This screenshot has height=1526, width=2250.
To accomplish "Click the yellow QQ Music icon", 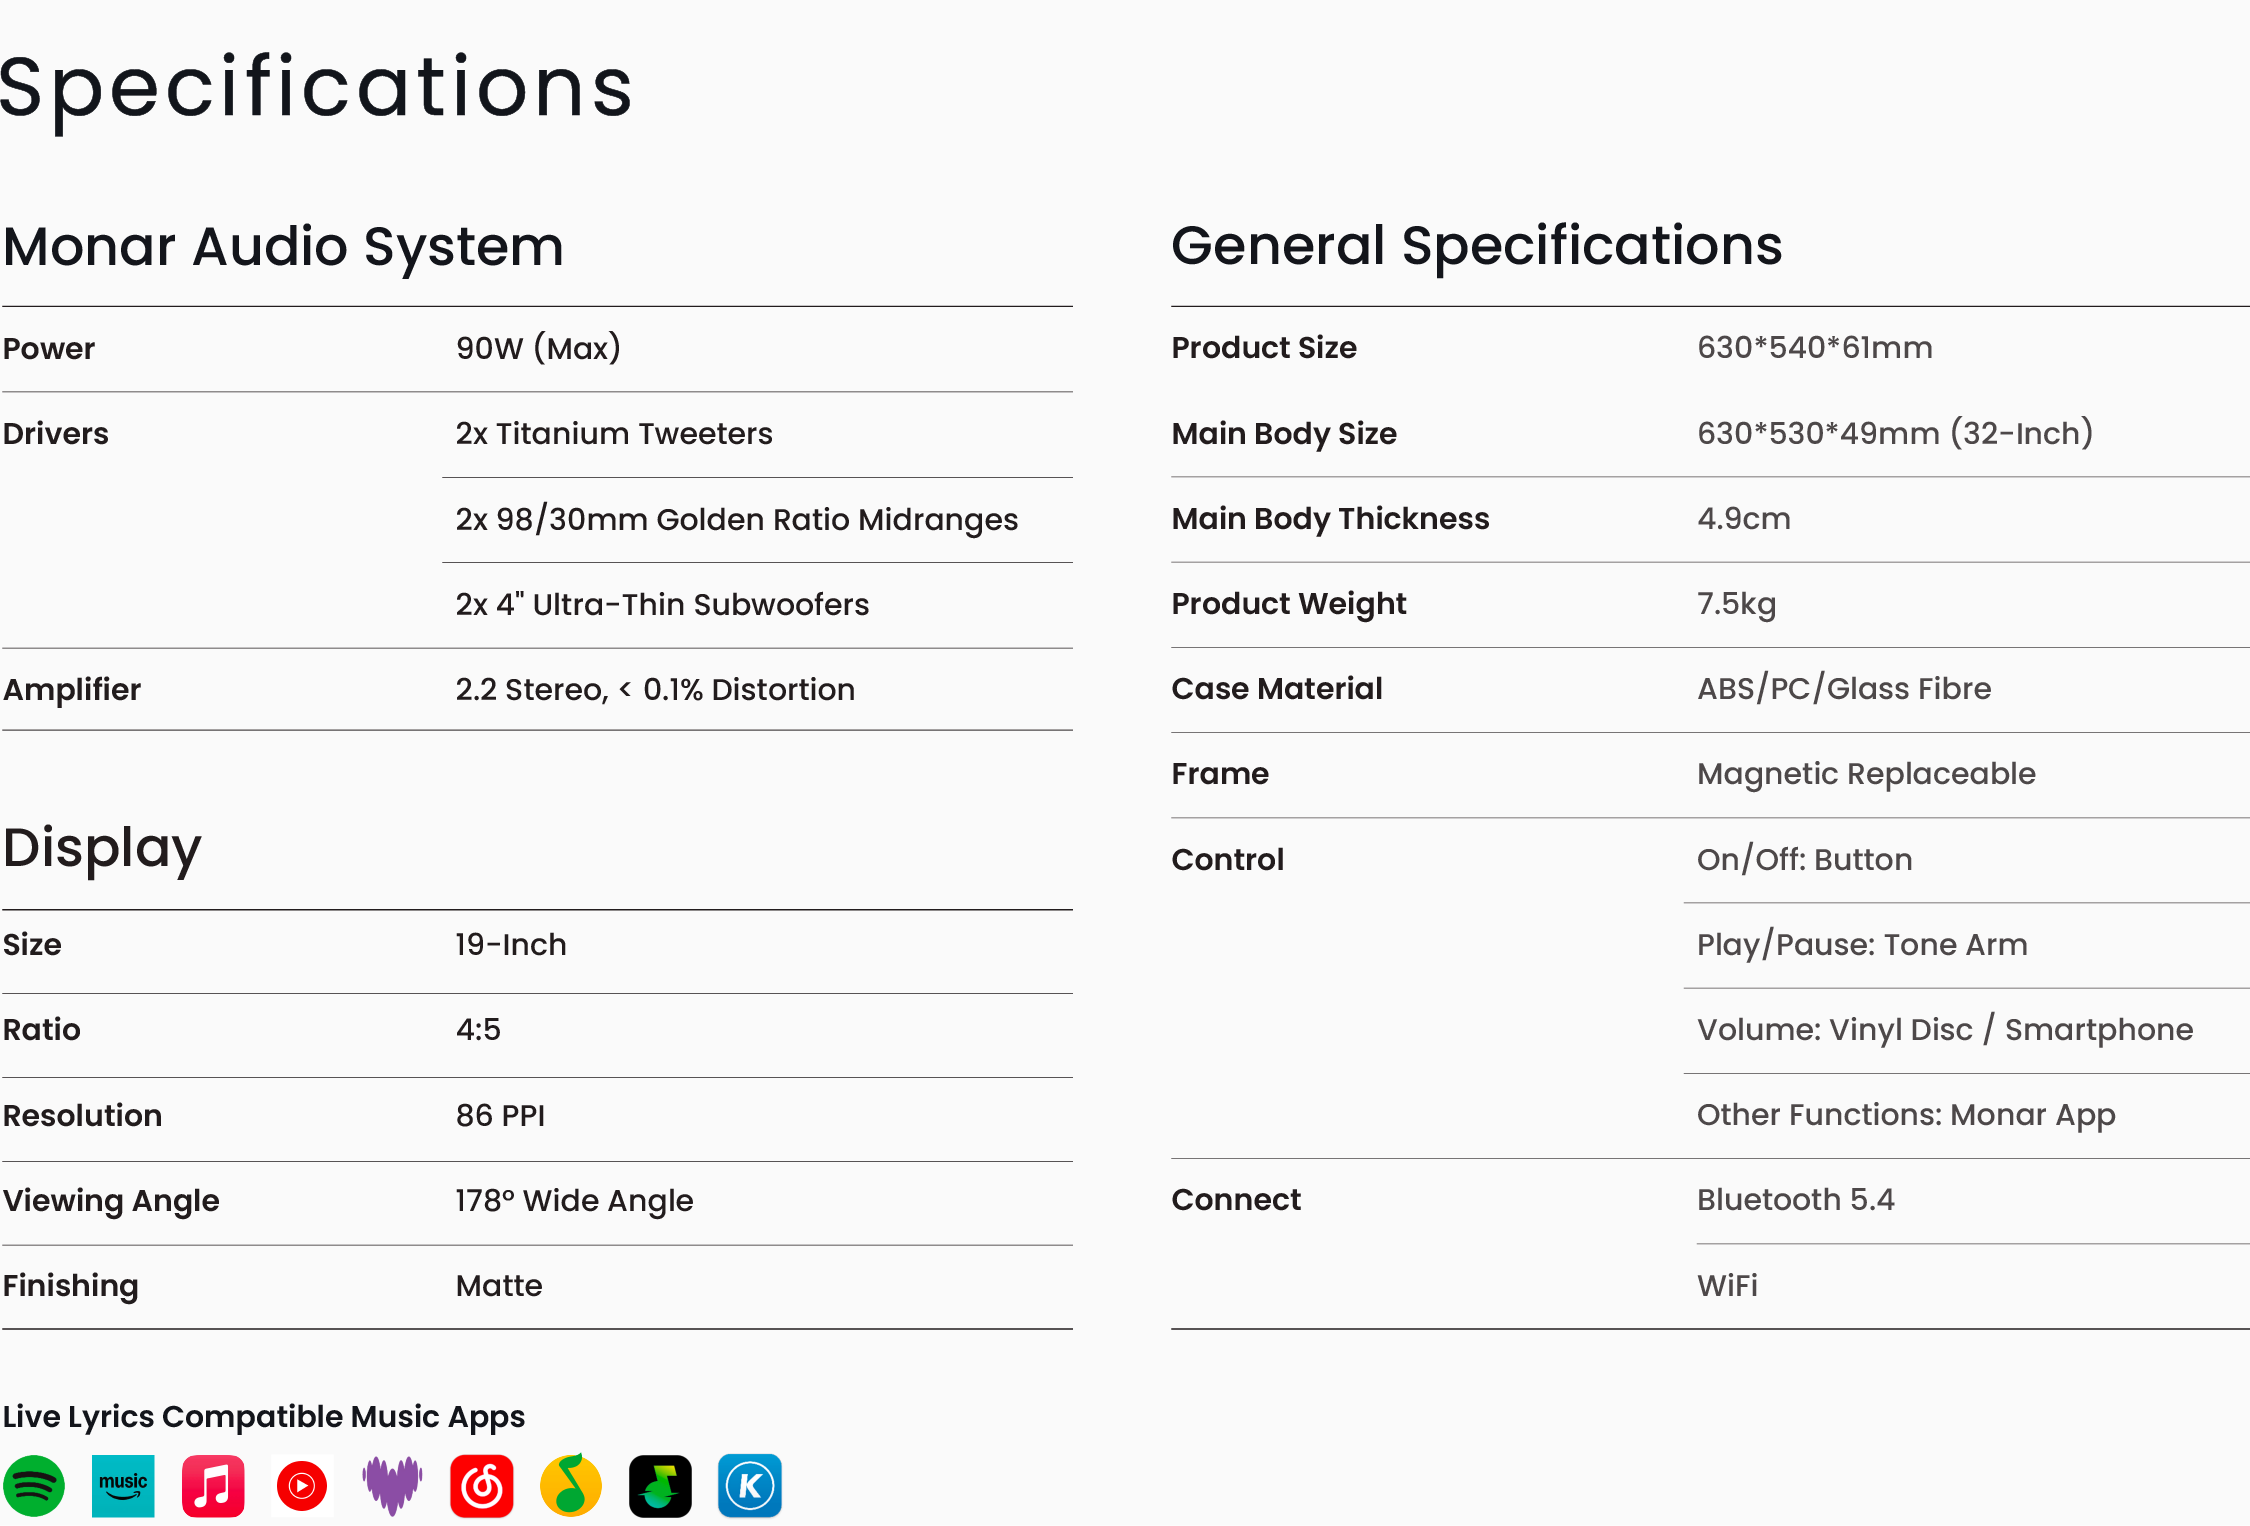I will (x=571, y=1486).
